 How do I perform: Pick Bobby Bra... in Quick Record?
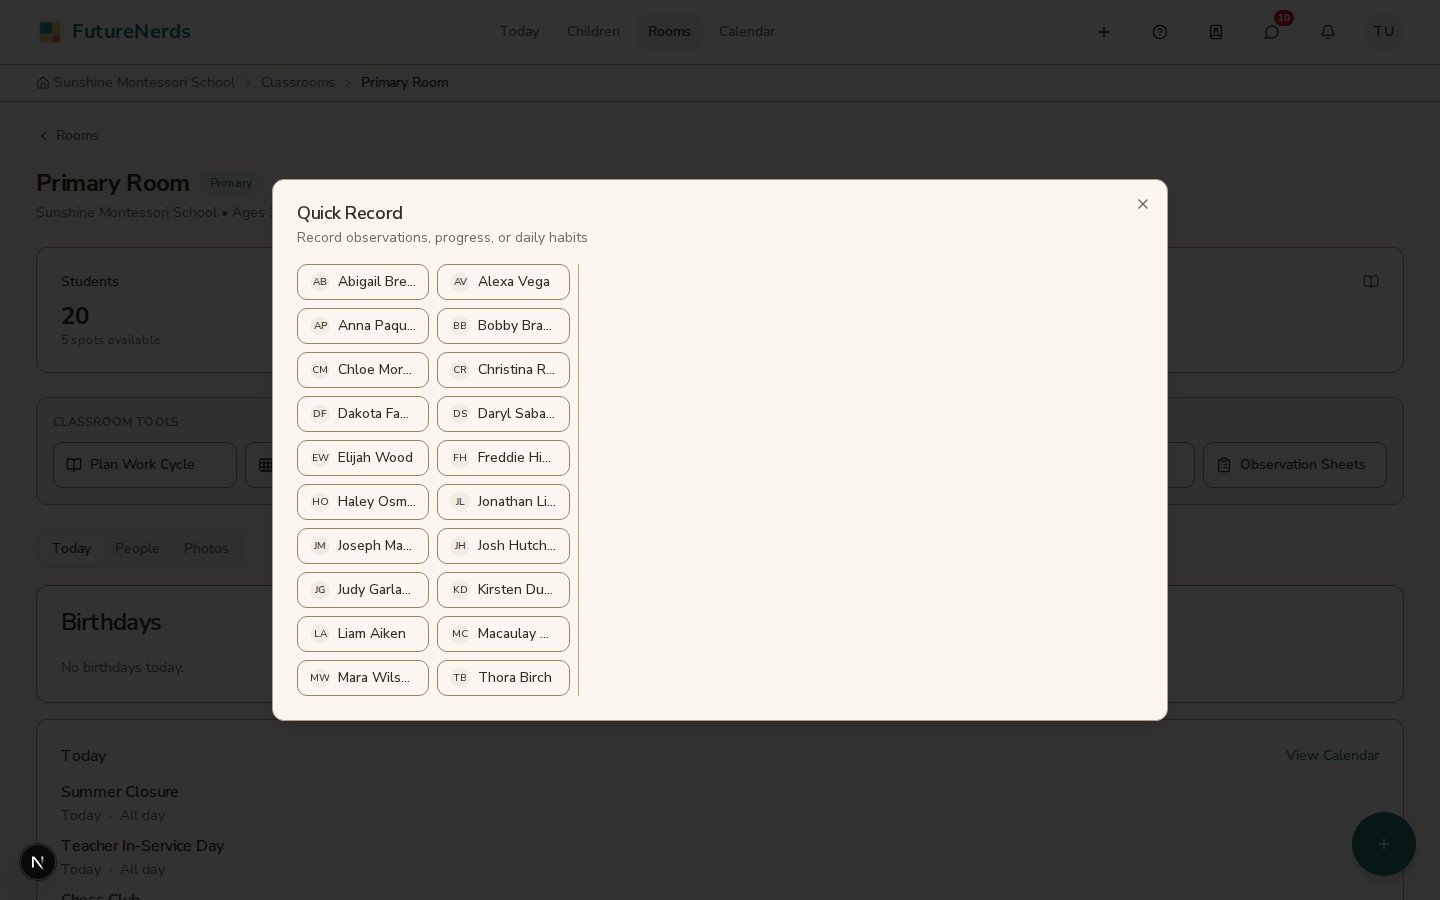click(x=503, y=326)
